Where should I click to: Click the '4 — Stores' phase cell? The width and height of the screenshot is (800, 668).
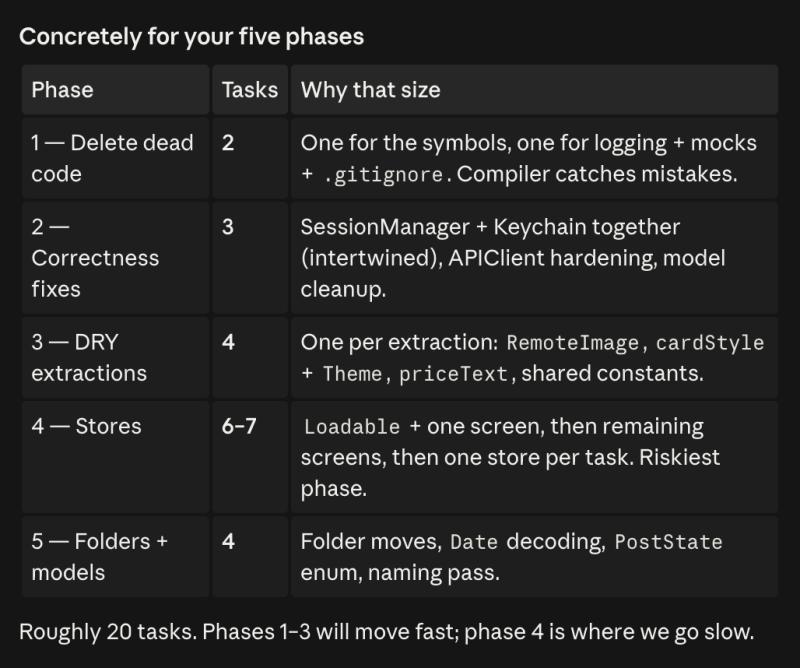(x=115, y=457)
